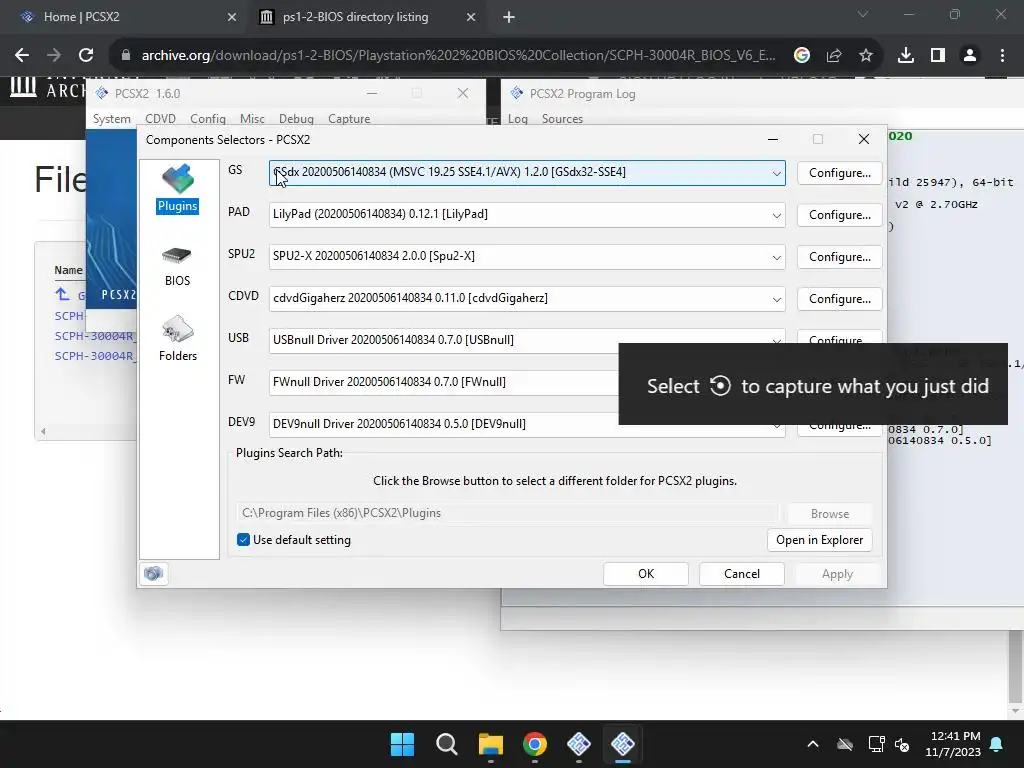Click OK in Components Selectors
This screenshot has height=768, width=1024.
pyautogui.click(x=646, y=573)
